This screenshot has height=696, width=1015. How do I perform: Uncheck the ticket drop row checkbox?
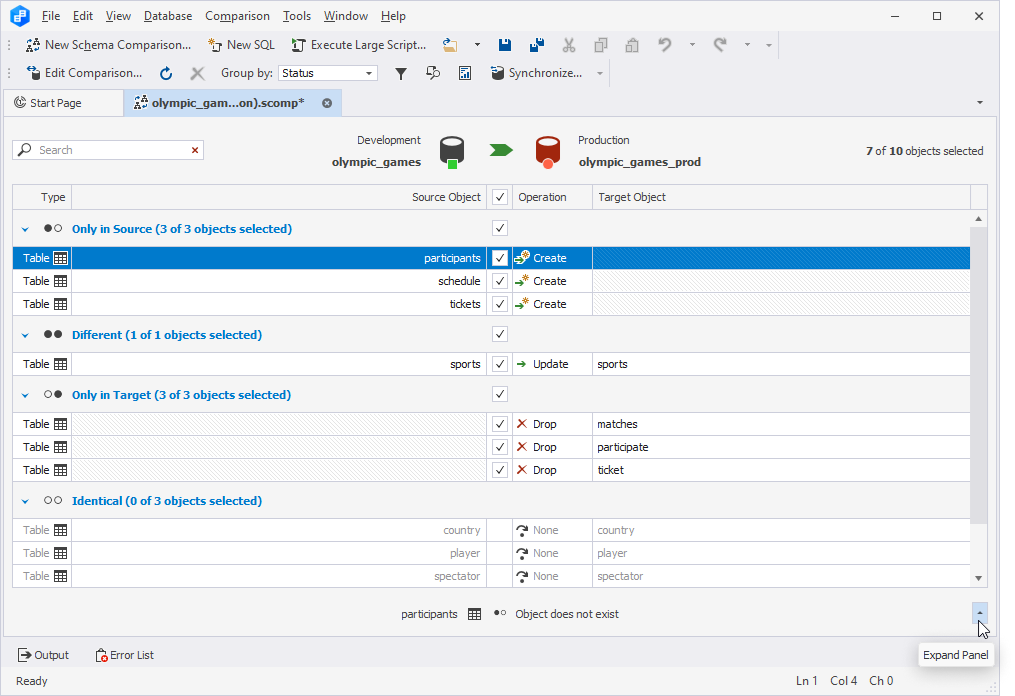pyautogui.click(x=500, y=470)
